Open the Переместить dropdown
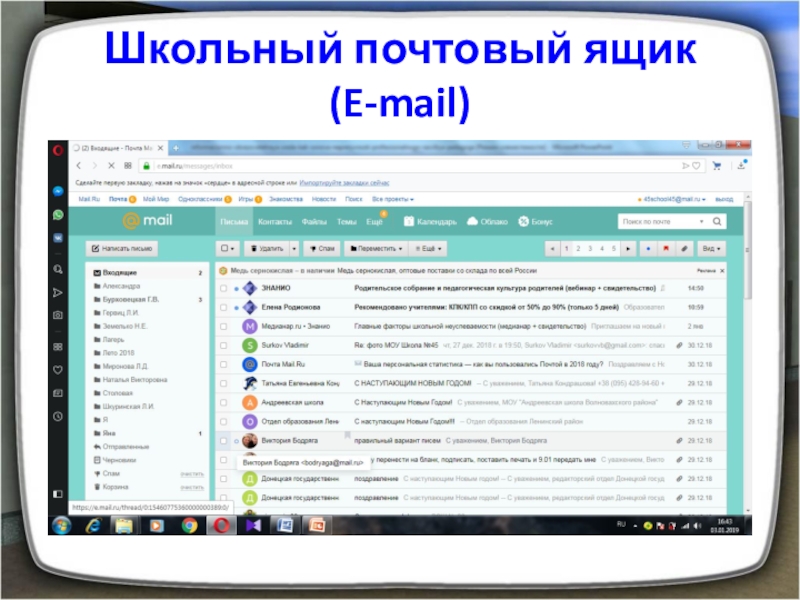Screen dimensions: 800x600 376,248
